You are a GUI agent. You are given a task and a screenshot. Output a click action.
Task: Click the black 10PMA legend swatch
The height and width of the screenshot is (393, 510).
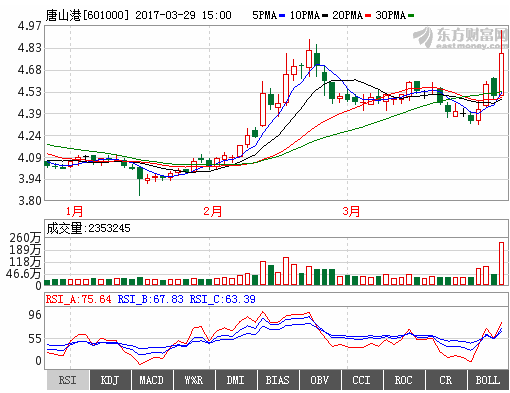click(x=325, y=16)
